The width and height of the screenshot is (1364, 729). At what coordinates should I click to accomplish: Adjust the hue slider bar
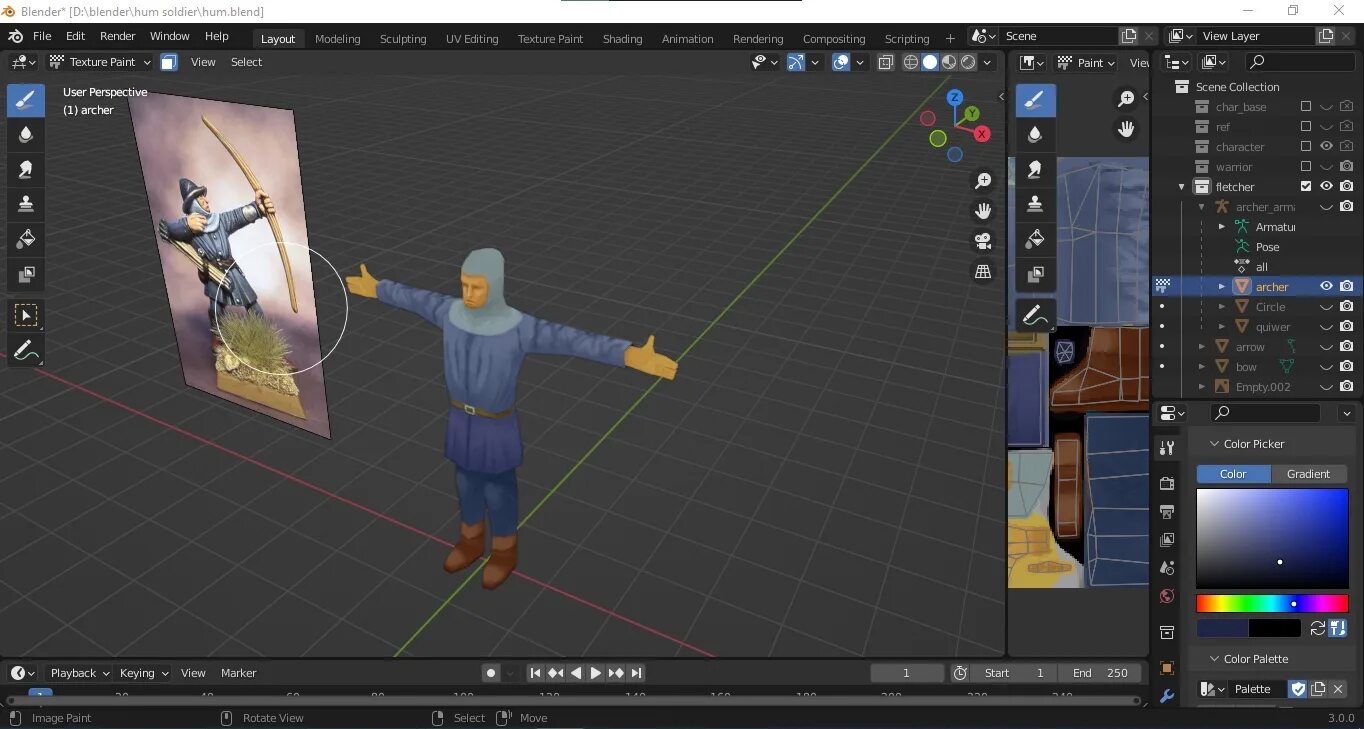click(x=1272, y=604)
